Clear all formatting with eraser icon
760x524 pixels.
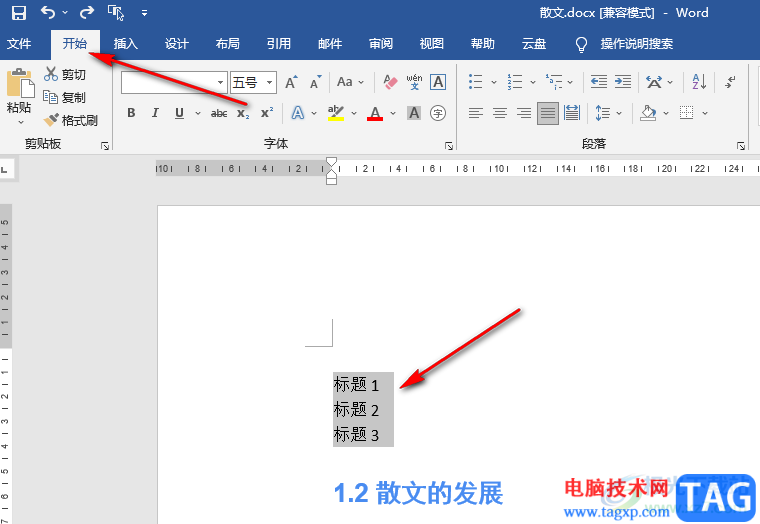pyautogui.click(x=390, y=82)
